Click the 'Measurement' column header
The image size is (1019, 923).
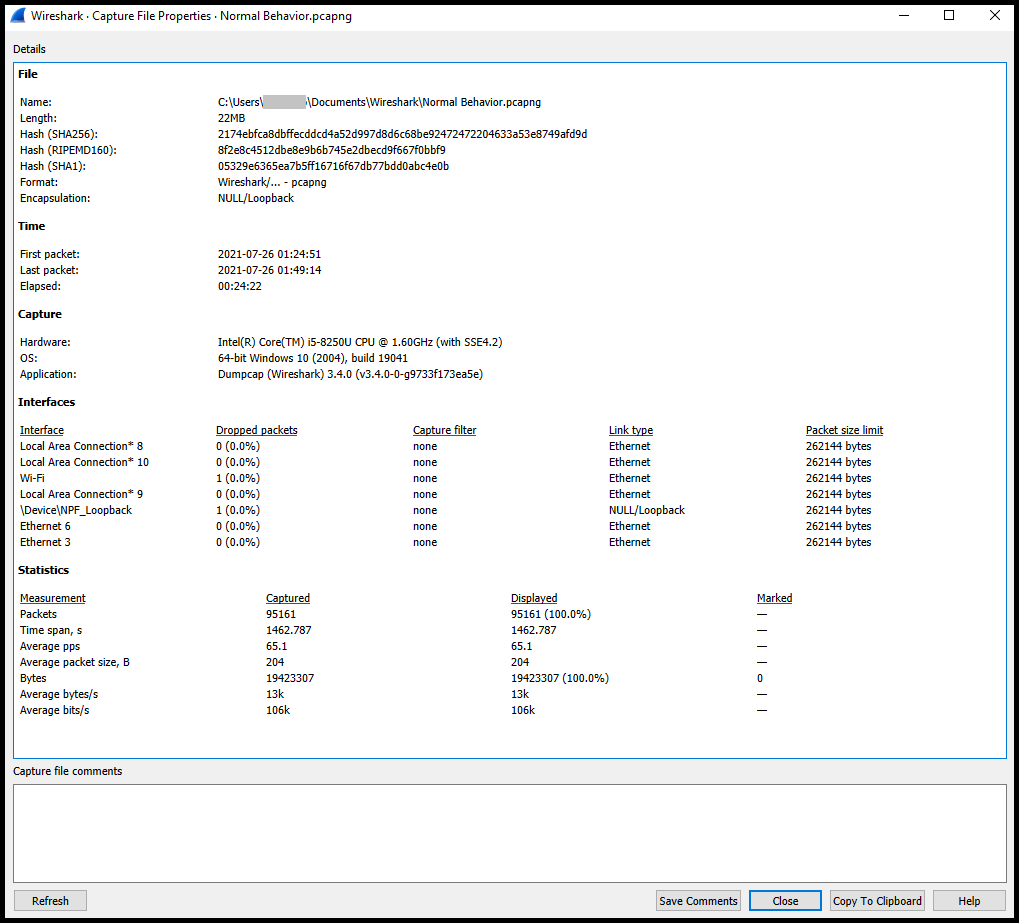click(x=53, y=598)
